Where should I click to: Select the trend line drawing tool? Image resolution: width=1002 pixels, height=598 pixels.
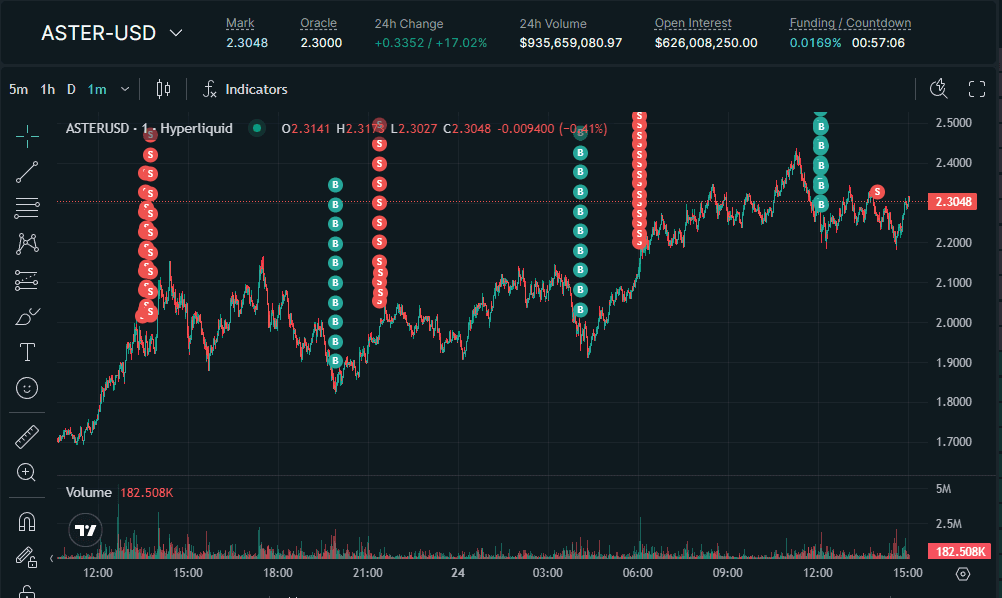click(27, 171)
